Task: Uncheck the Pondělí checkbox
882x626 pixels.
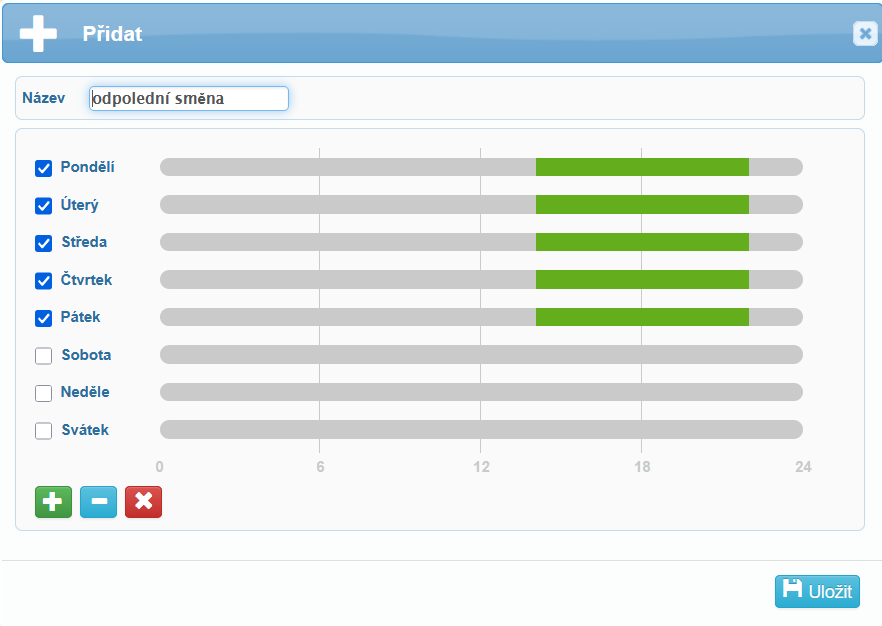Action: (44, 168)
